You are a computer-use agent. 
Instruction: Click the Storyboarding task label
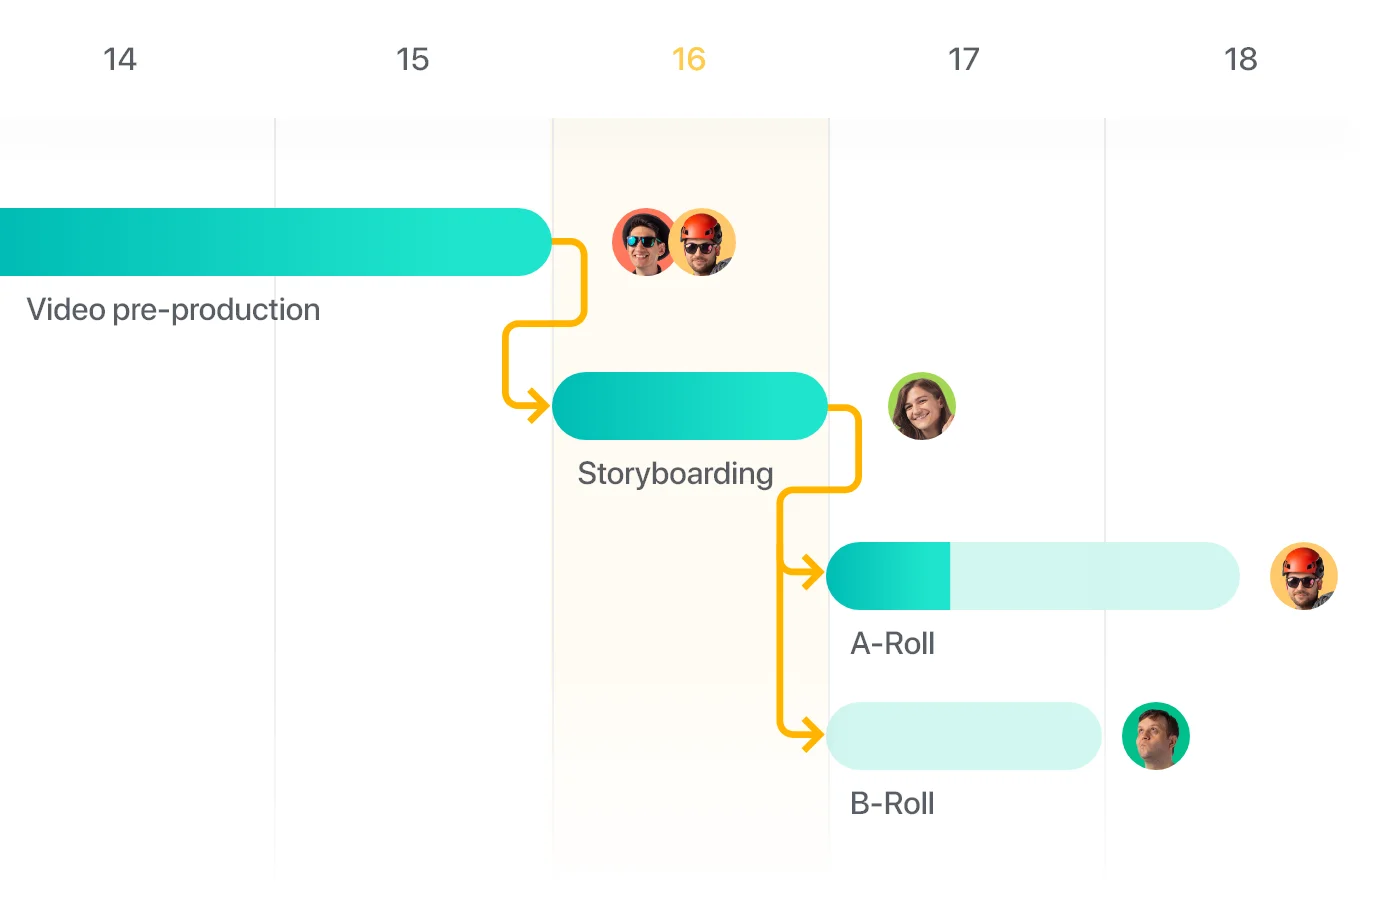point(675,474)
